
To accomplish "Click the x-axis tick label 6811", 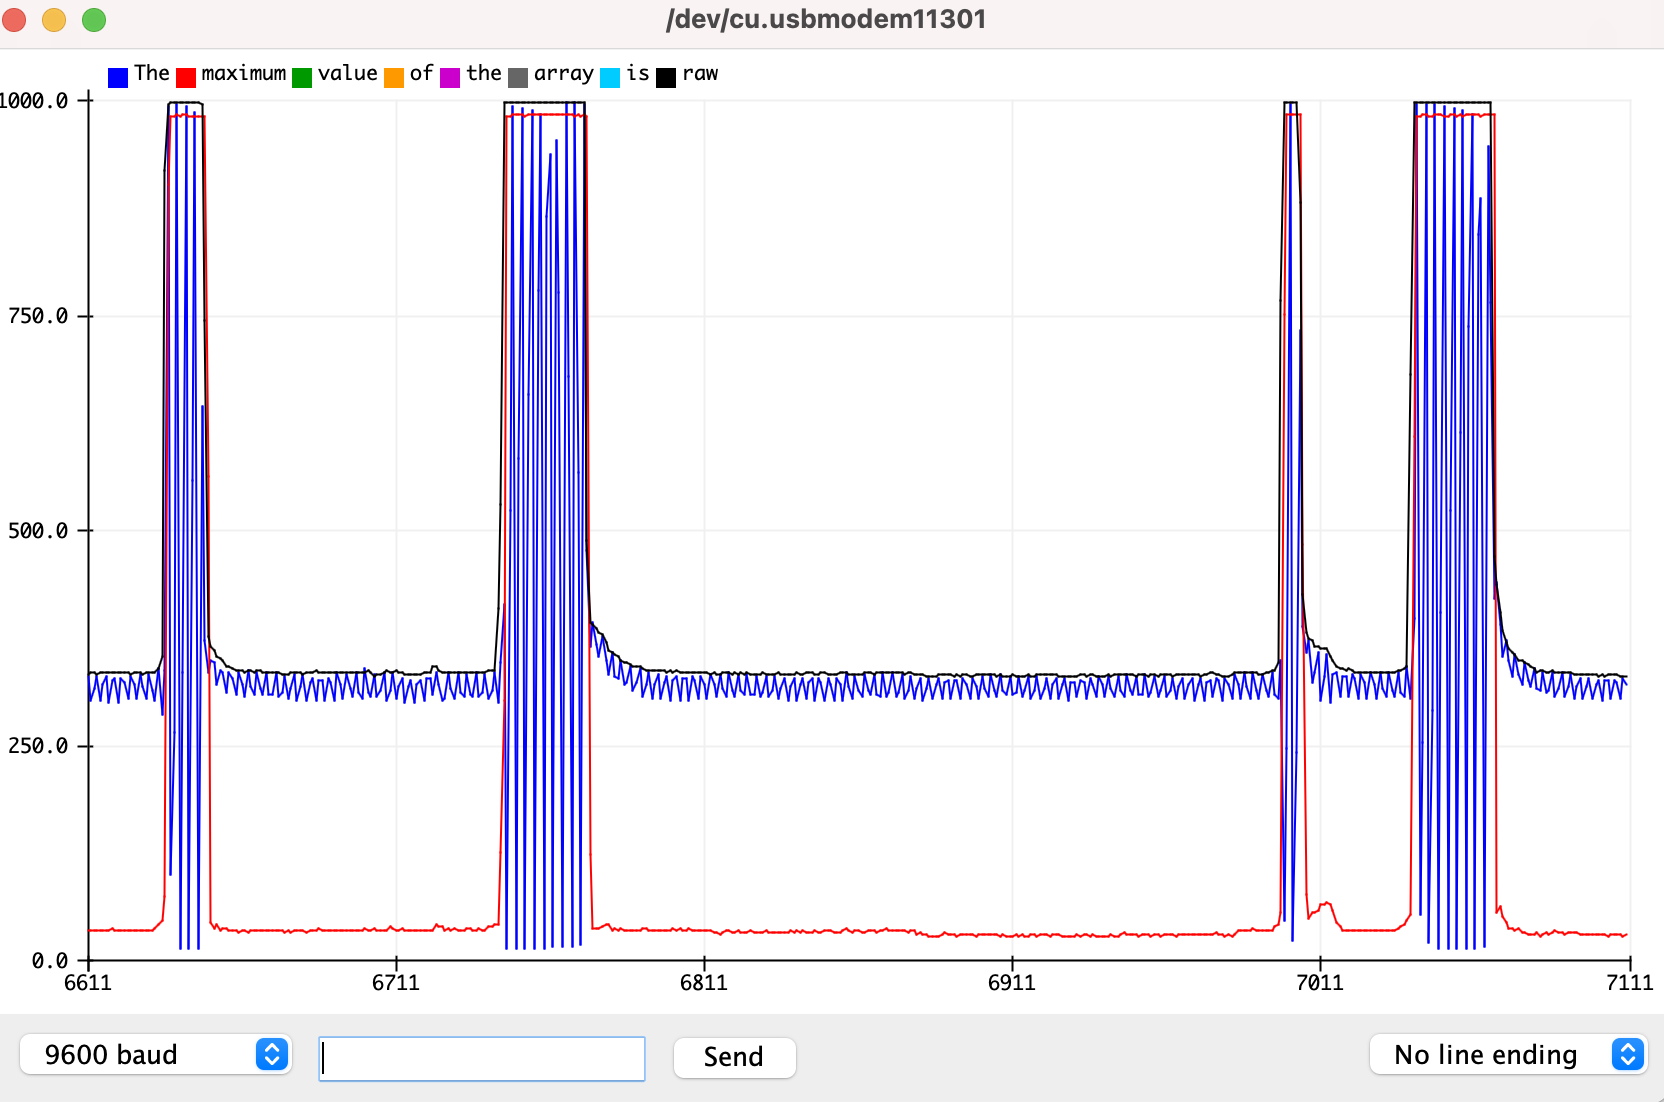I will pos(703,983).
